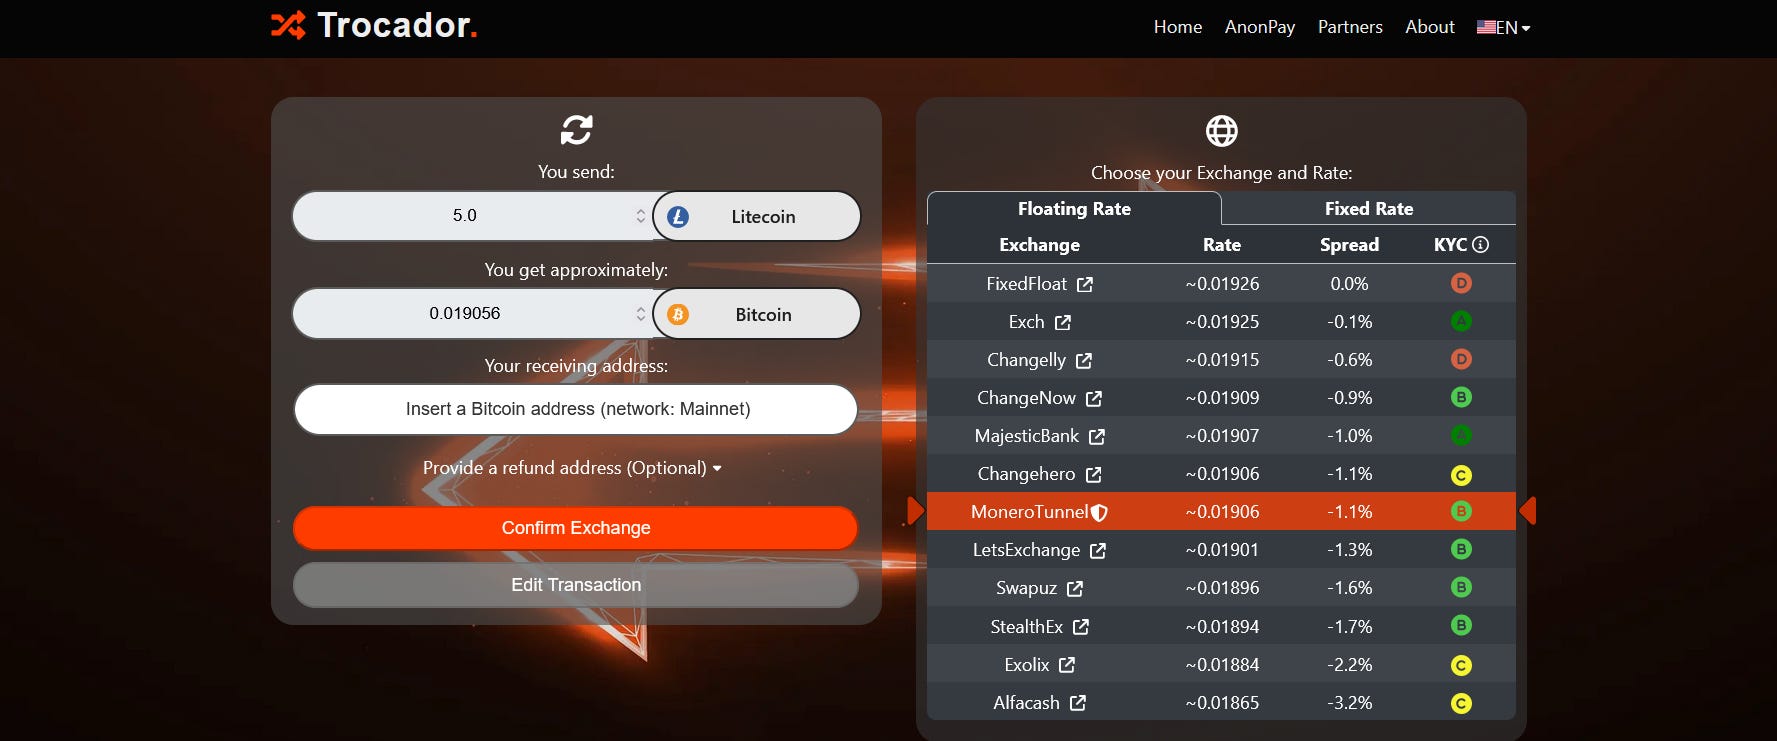Select the FixedFloat exchange name
This screenshot has width=1777, height=741.
(x=1026, y=284)
